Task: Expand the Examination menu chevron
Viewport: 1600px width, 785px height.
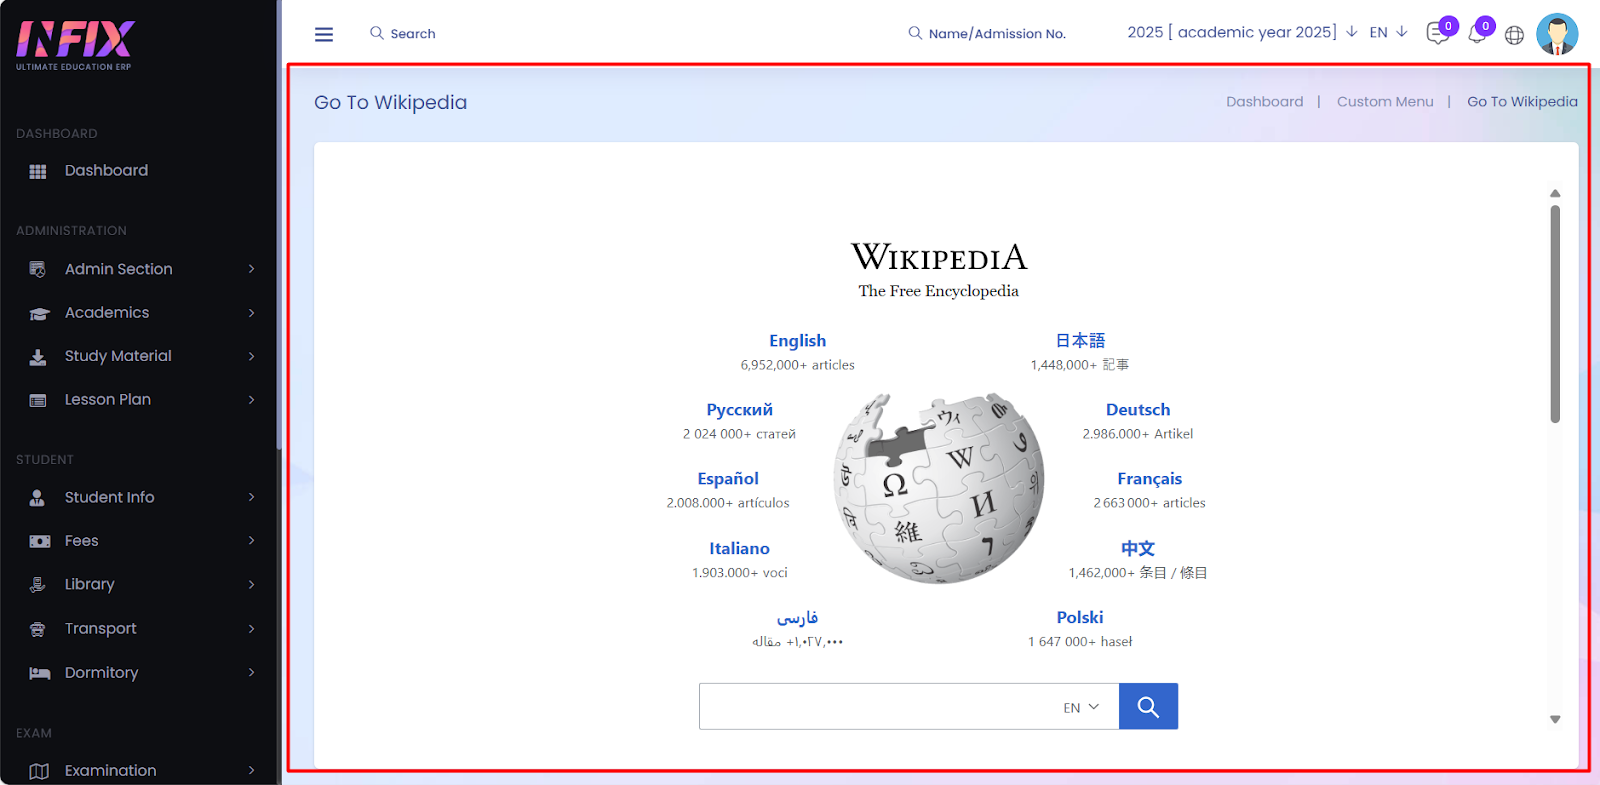Action: point(251,770)
